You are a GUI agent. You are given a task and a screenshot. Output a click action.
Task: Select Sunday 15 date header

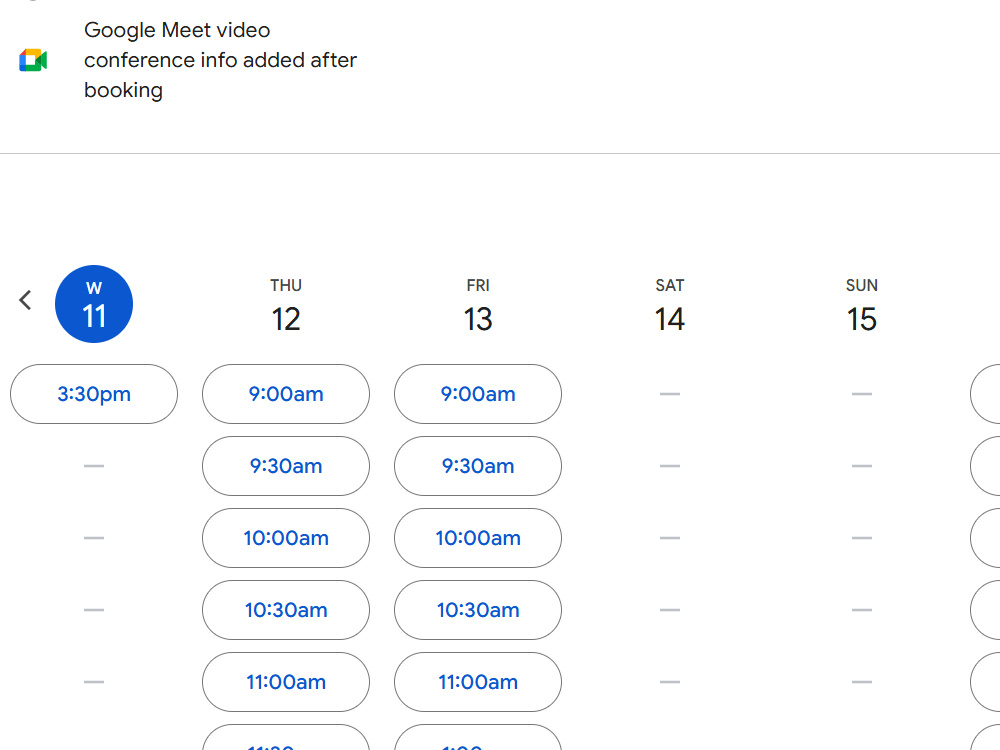tap(862, 305)
